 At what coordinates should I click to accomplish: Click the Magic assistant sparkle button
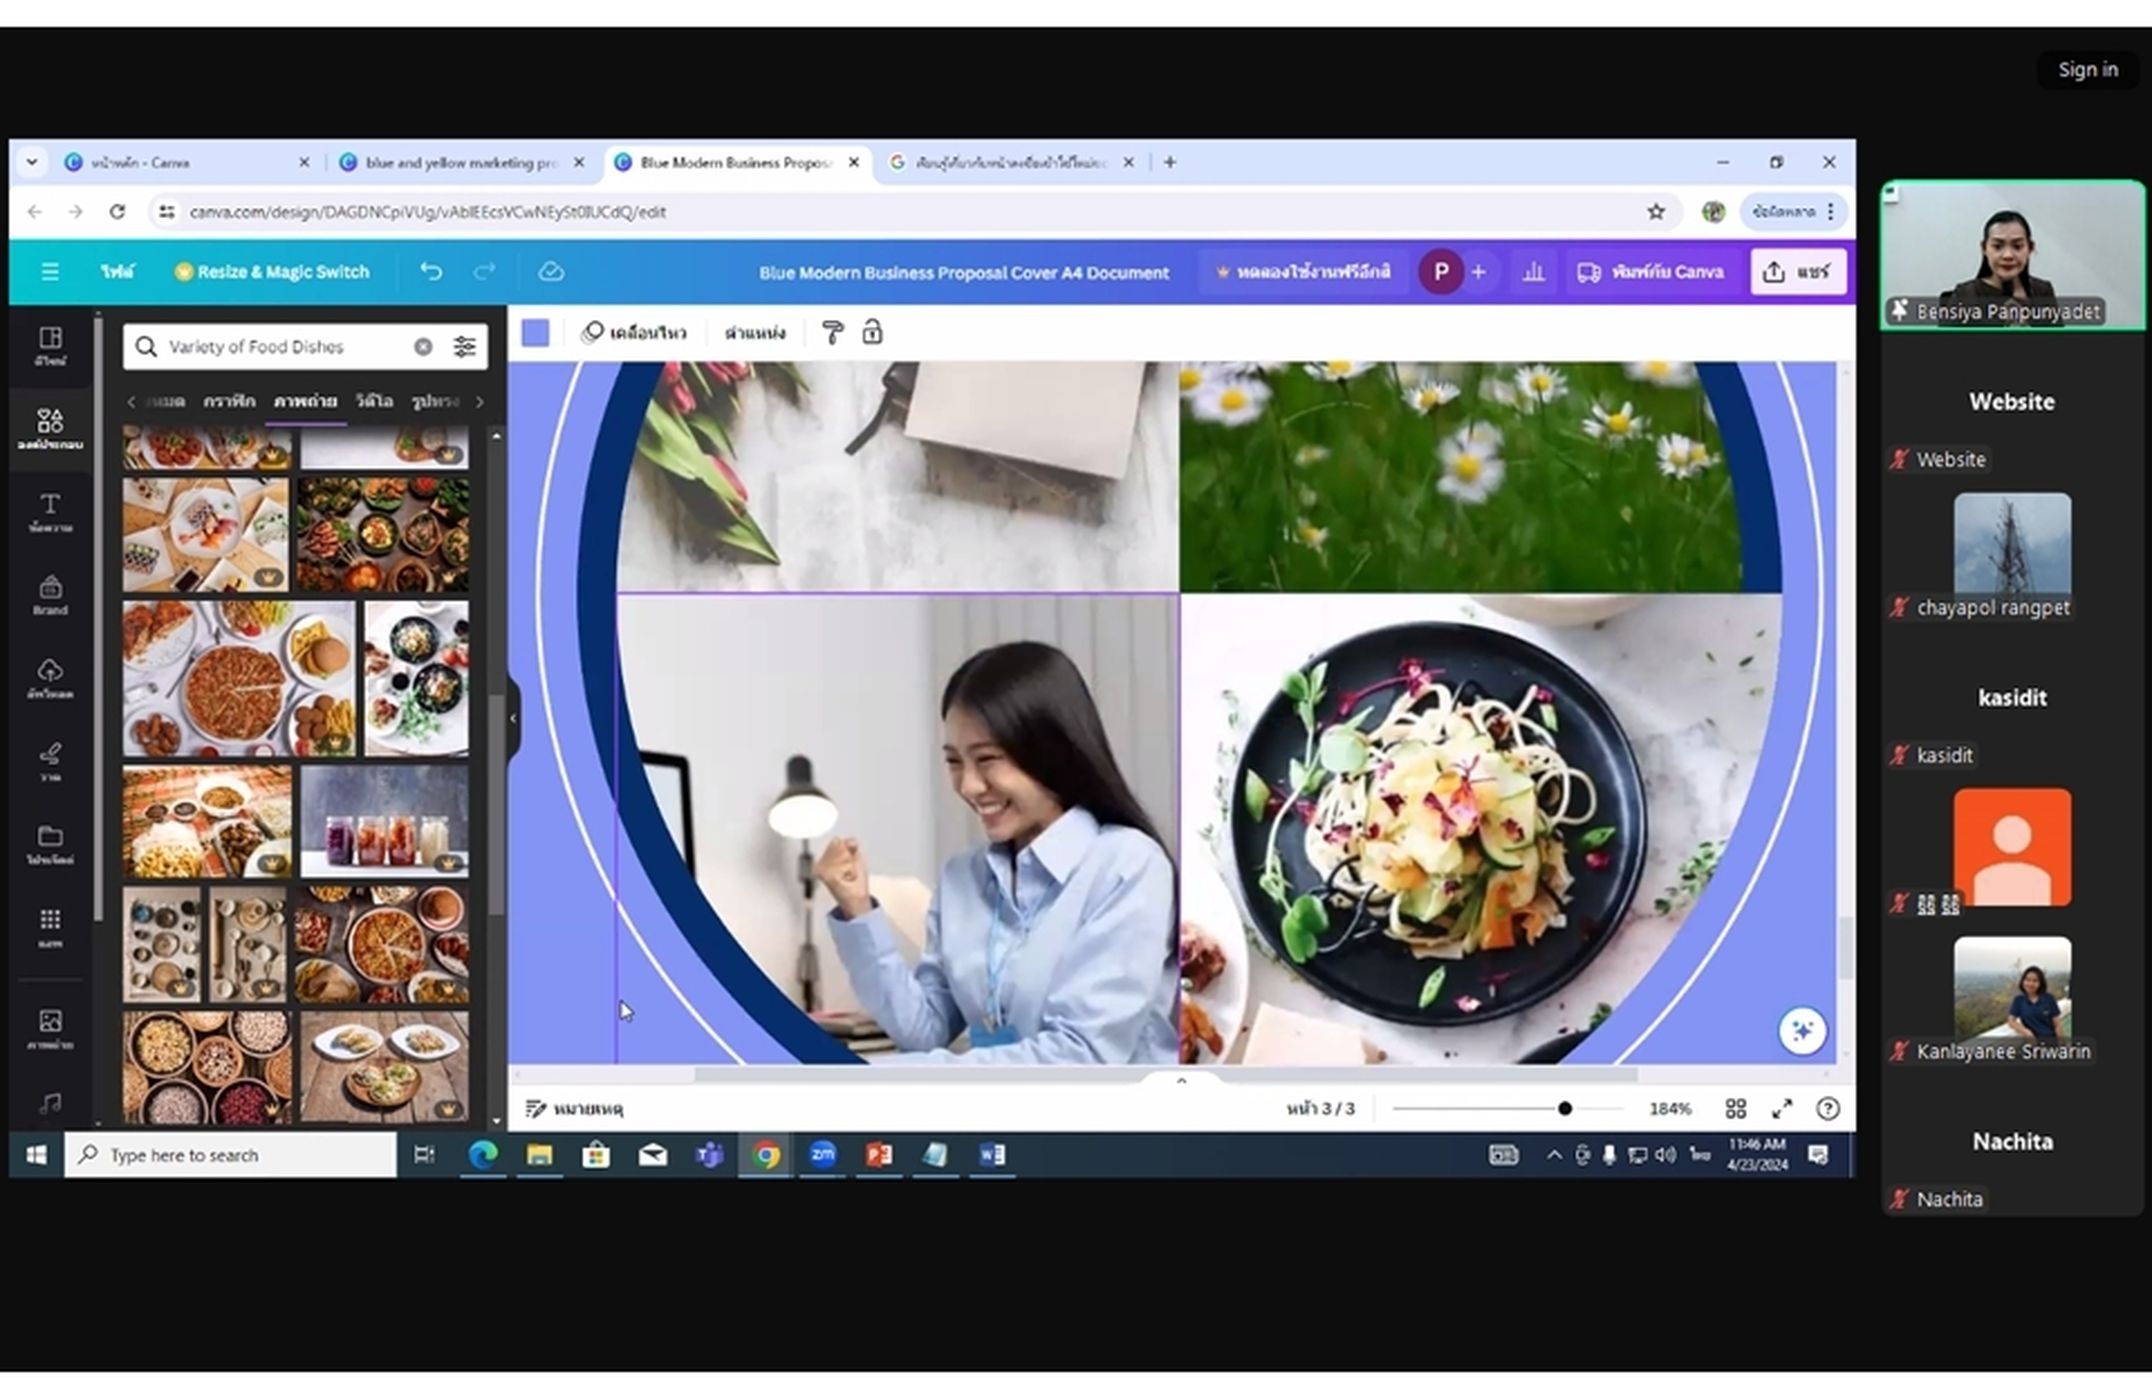point(1802,1030)
